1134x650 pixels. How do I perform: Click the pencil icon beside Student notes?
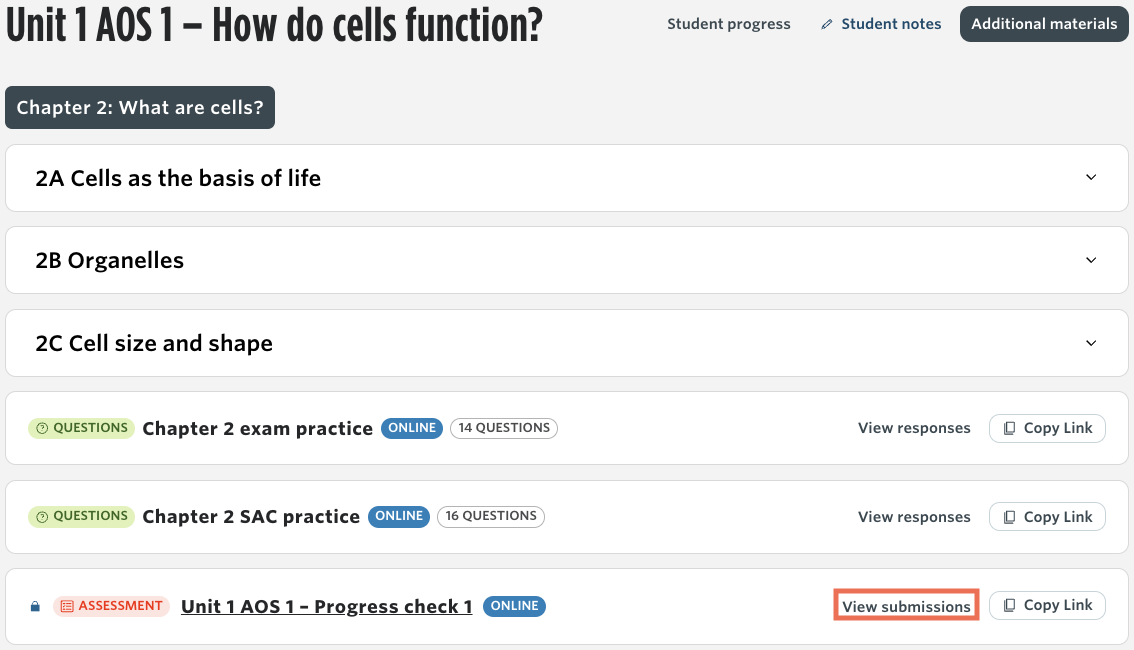click(x=827, y=25)
